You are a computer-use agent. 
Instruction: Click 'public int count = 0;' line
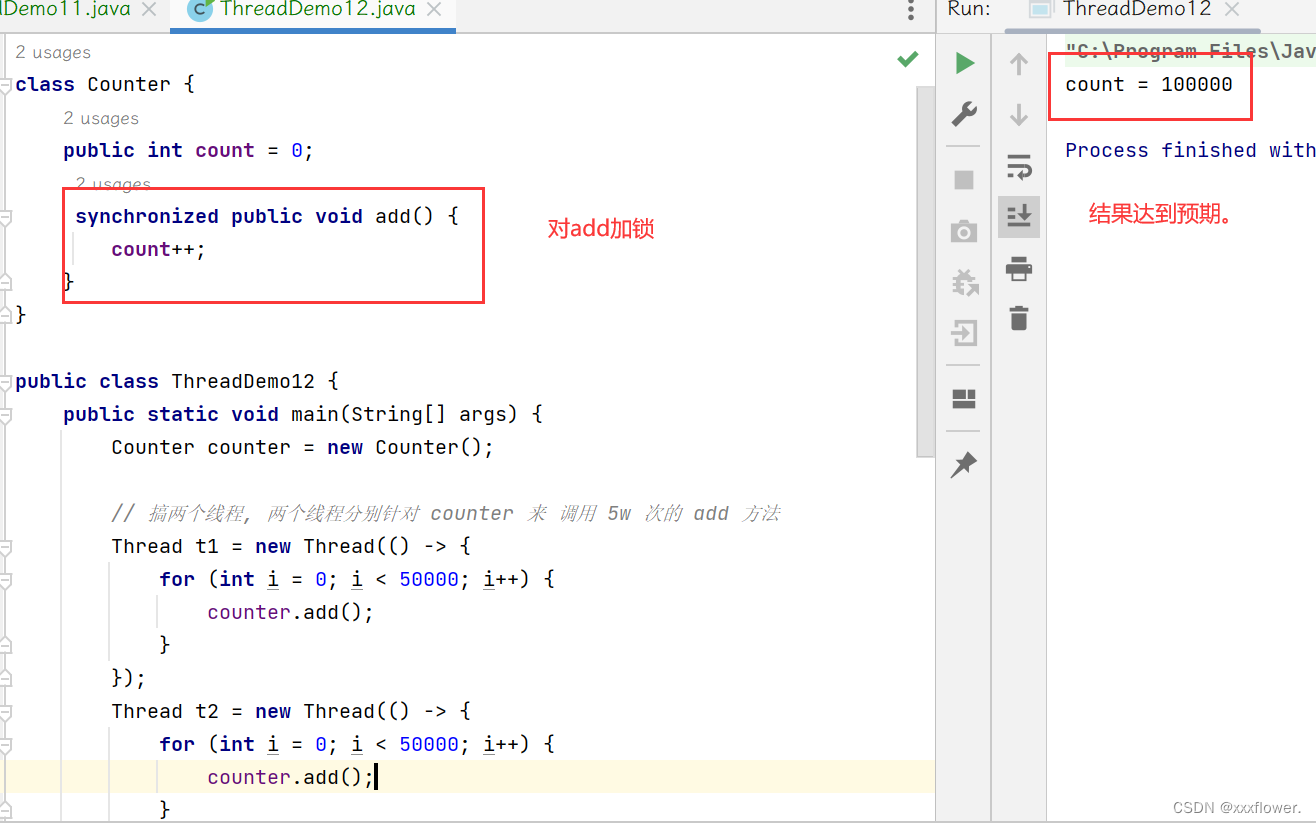click(189, 151)
